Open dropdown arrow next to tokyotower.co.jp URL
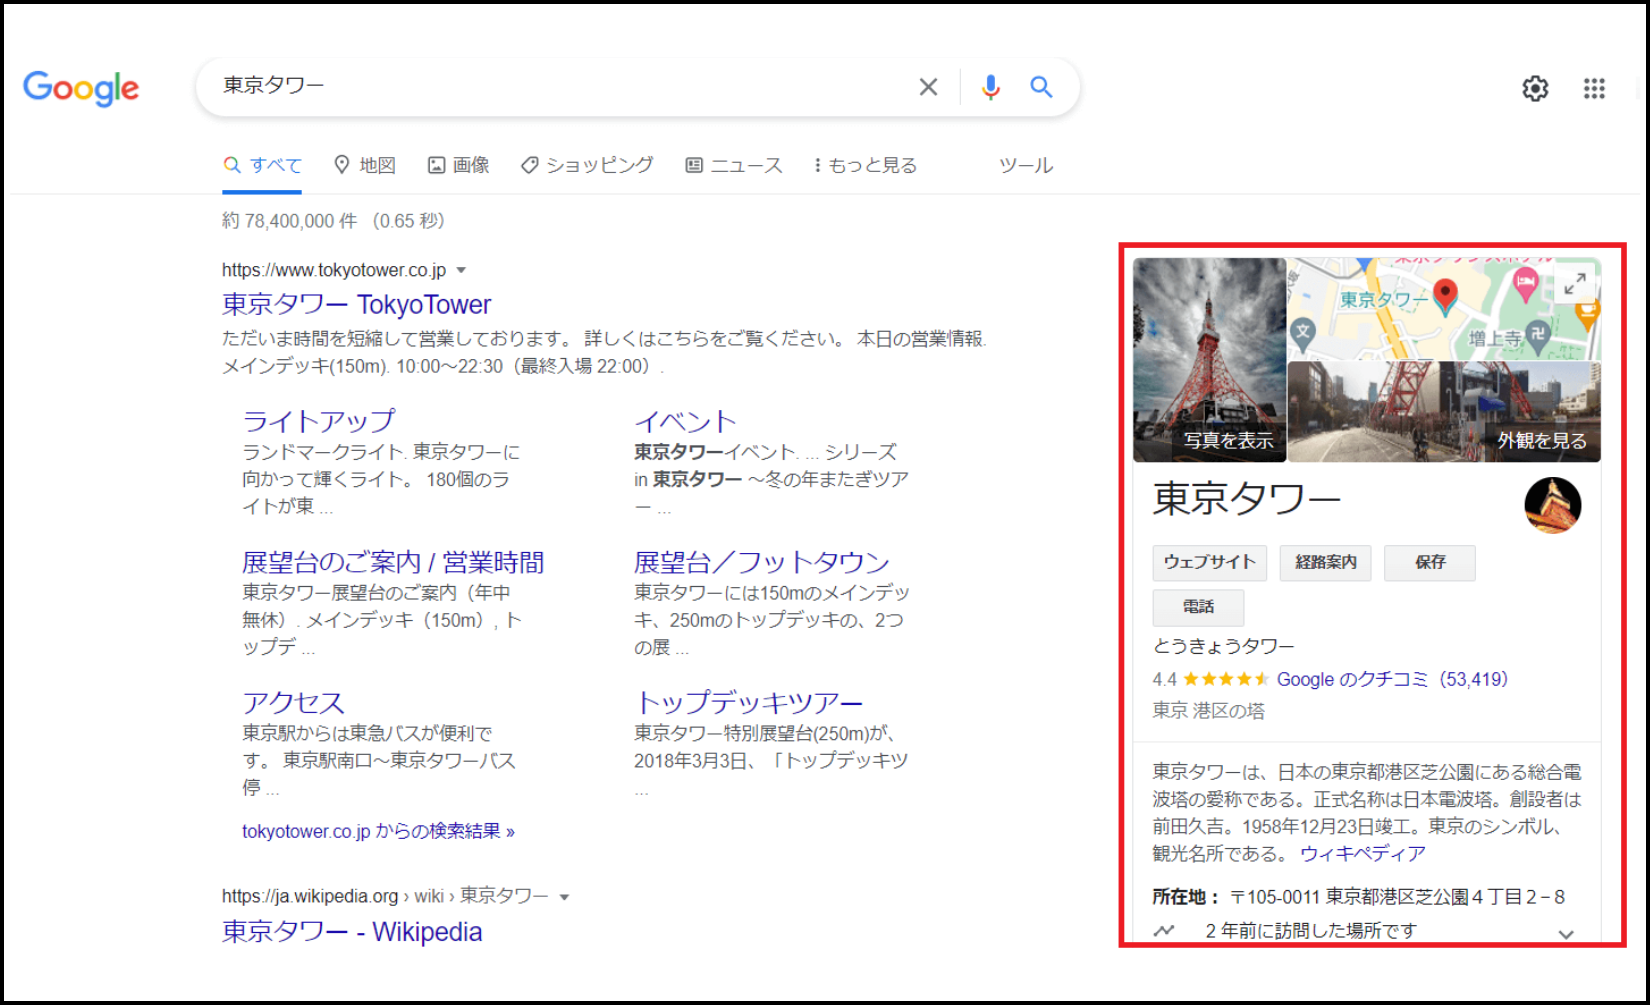This screenshot has height=1005, width=1650. 461,270
